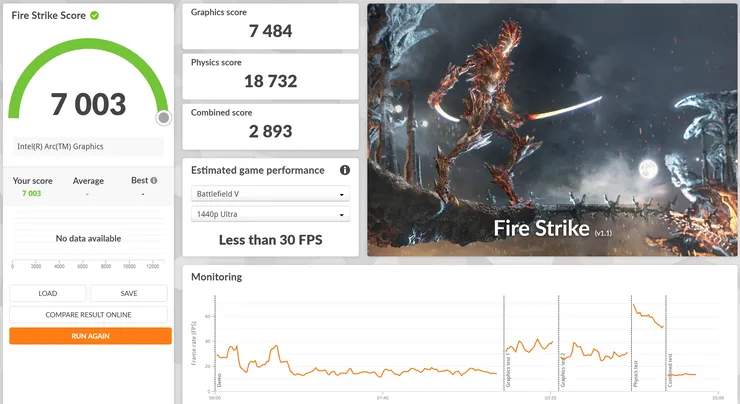Click the Average column label
740x404 pixels.
(88, 181)
